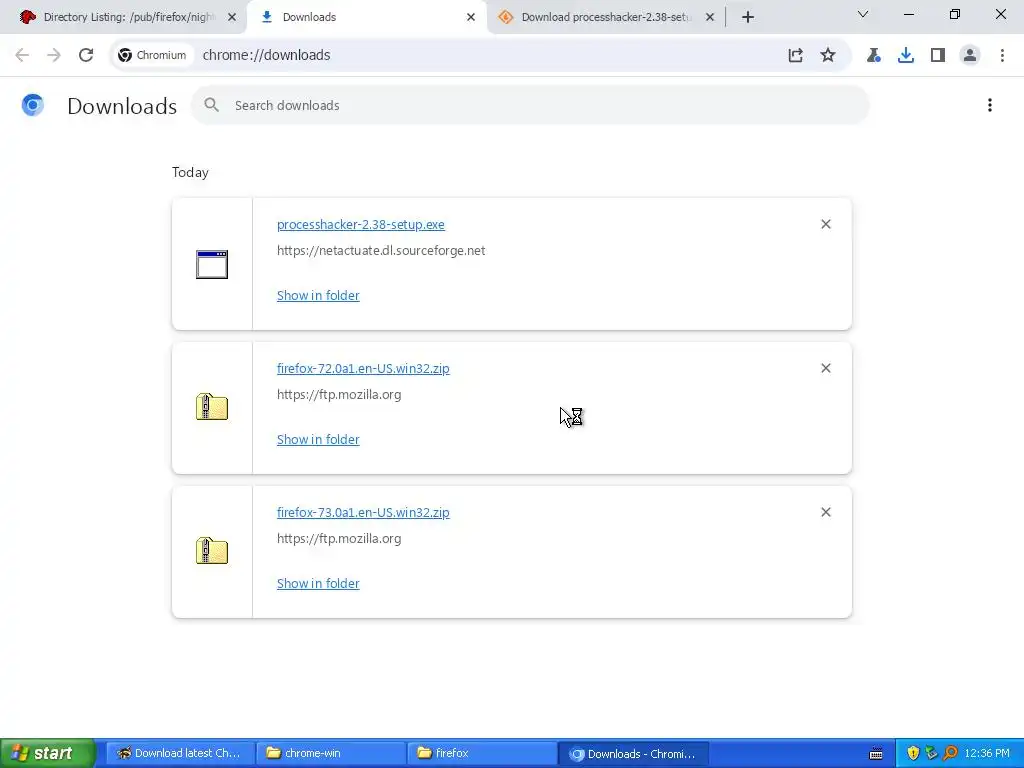The image size is (1024, 768).
Task: Click the processhacker exe file icon
Action: click(212, 264)
